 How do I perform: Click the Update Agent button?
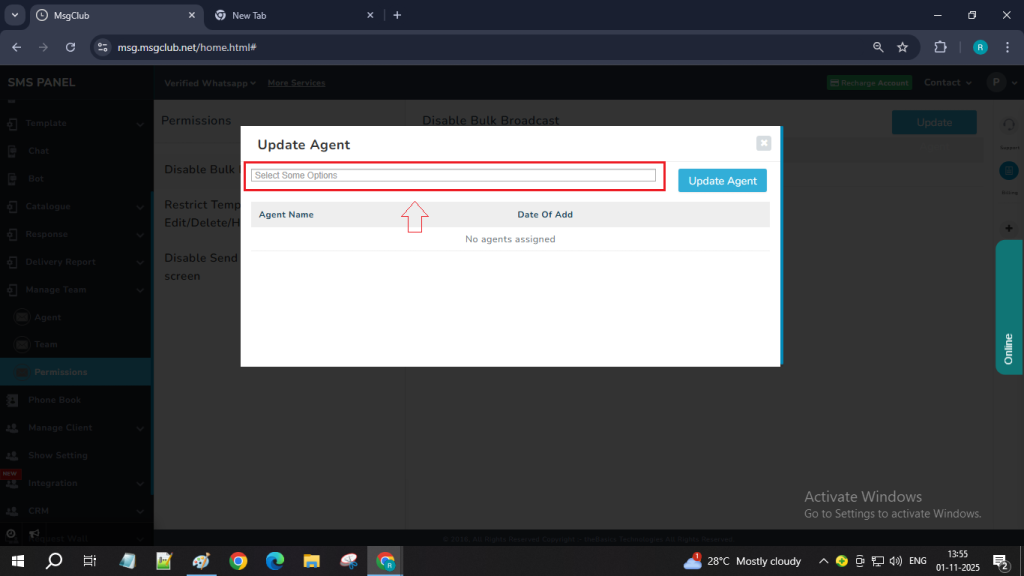722,180
